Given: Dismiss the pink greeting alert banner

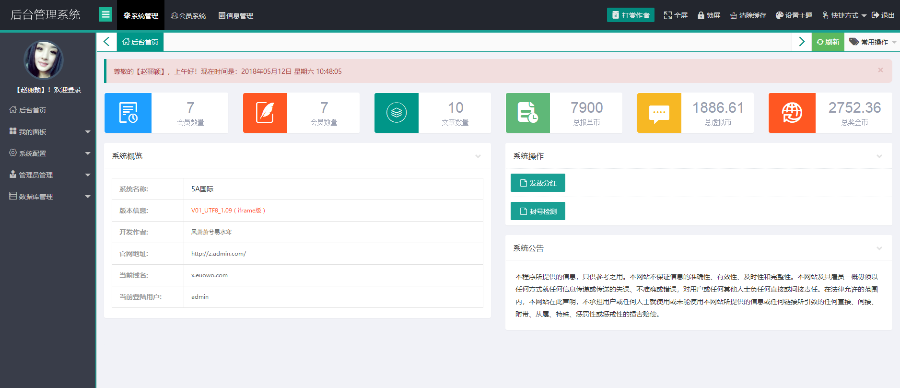Looking at the screenshot, I should click(x=880, y=70).
